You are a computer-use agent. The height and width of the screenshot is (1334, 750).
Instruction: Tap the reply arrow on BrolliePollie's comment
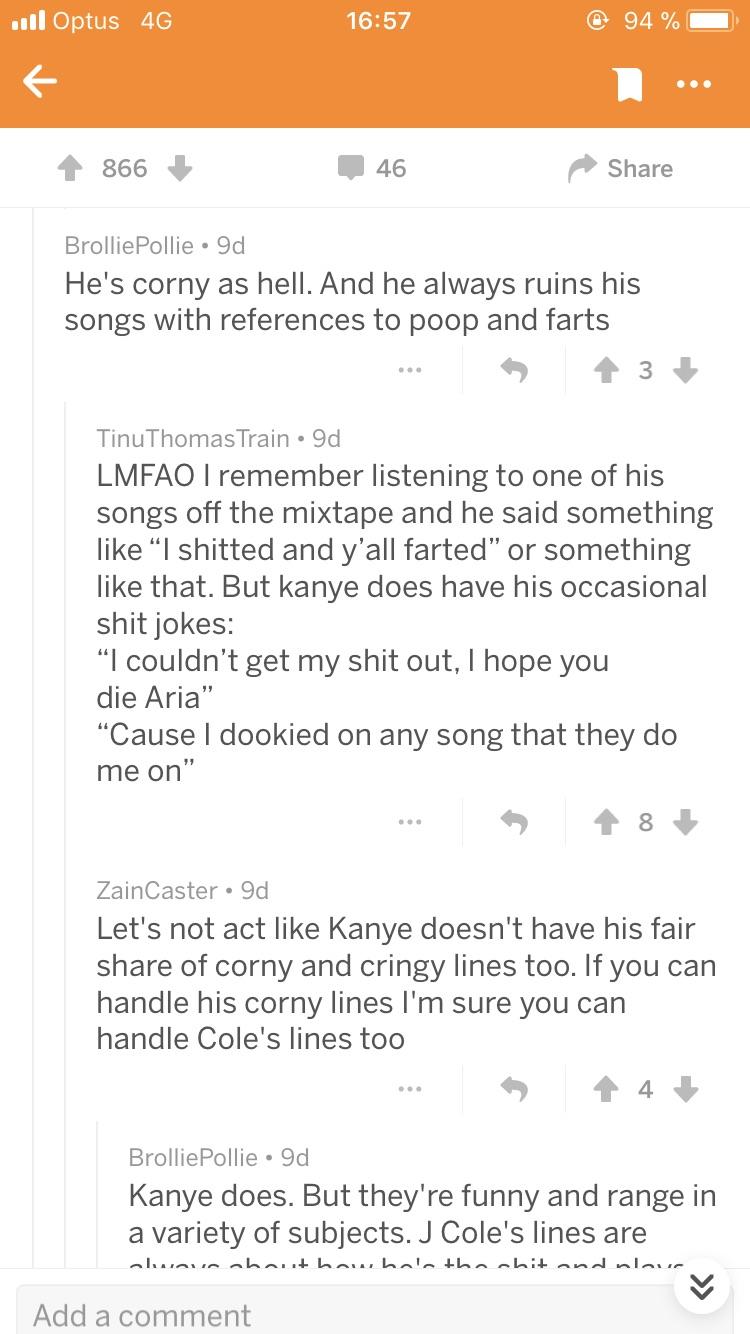[x=516, y=370]
